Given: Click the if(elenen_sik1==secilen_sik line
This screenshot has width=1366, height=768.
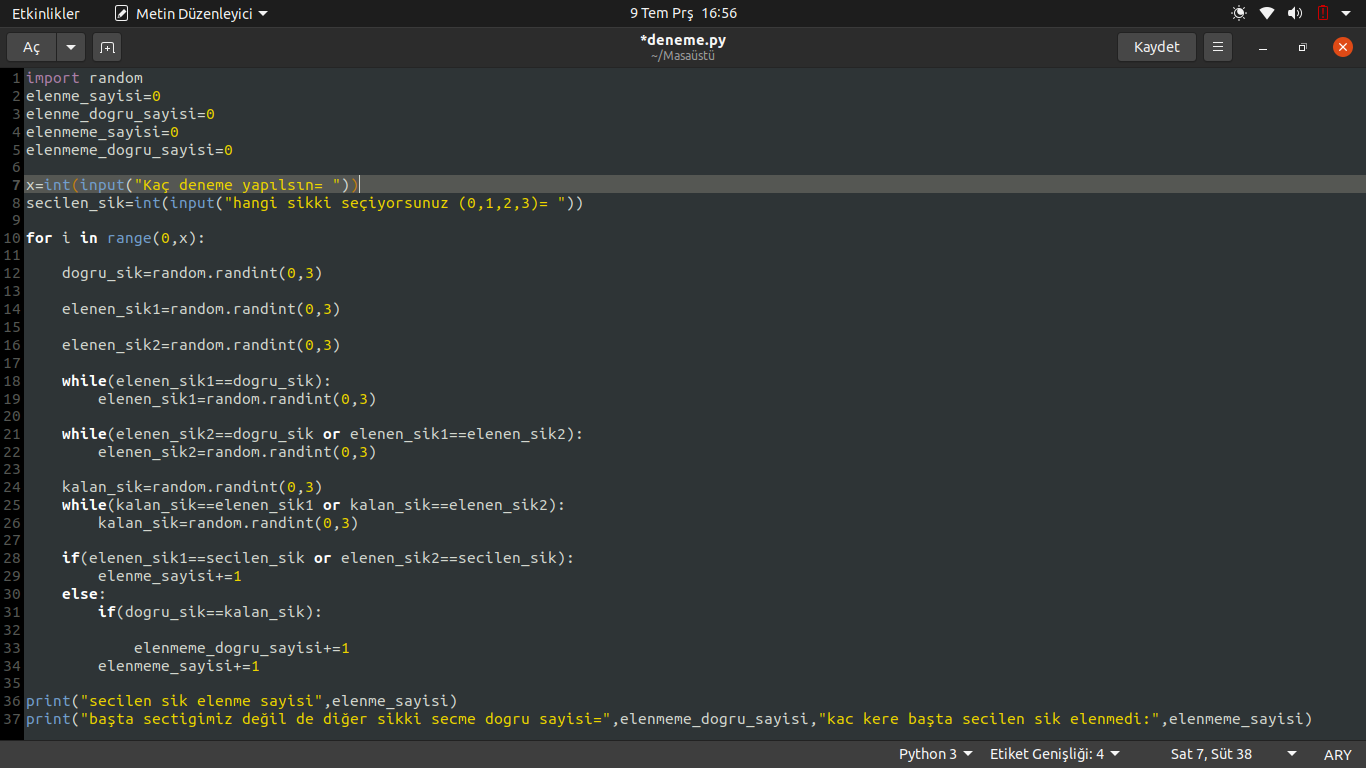Looking at the screenshot, I should pyautogui.click(x=318, y=558).
